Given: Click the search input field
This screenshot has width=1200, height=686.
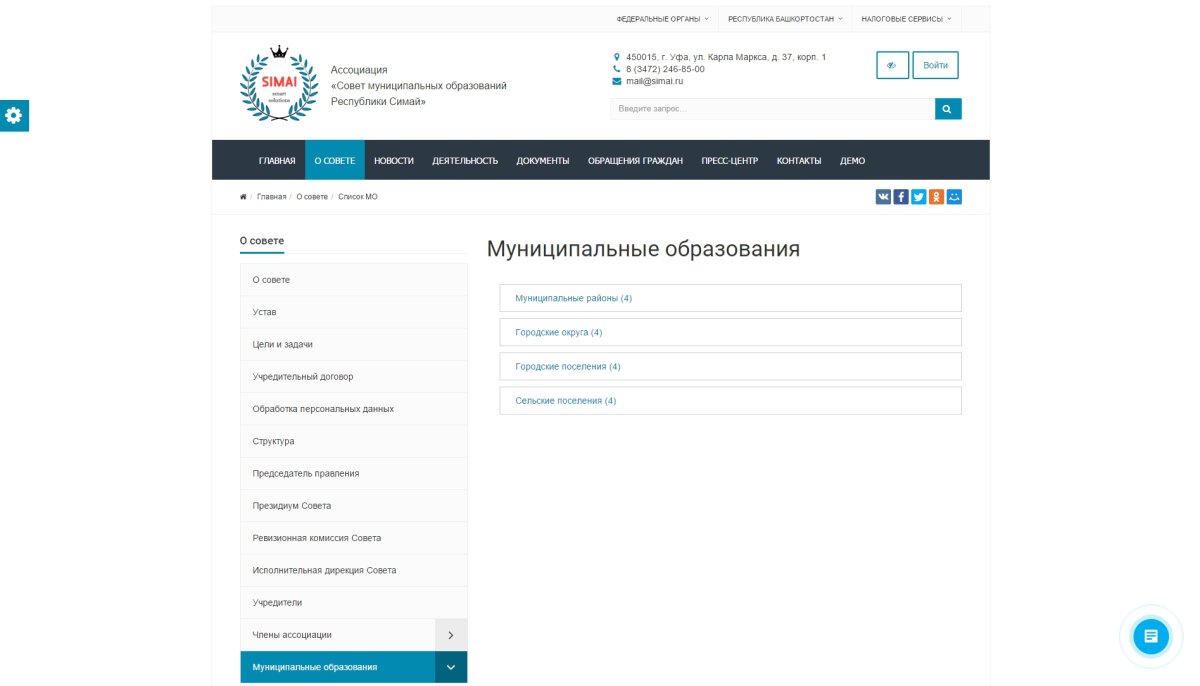Looking at the screenshot, I should click(770, 108).
